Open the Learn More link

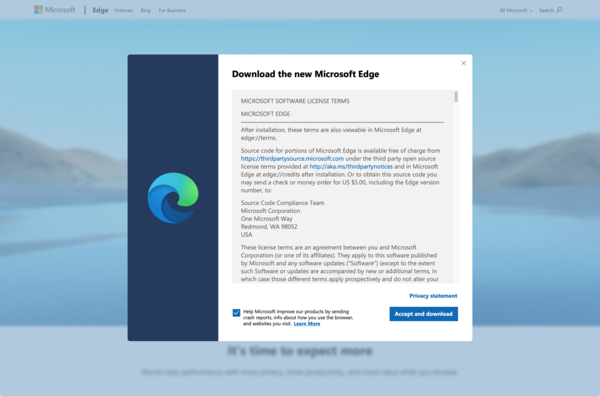pos(307,324)
